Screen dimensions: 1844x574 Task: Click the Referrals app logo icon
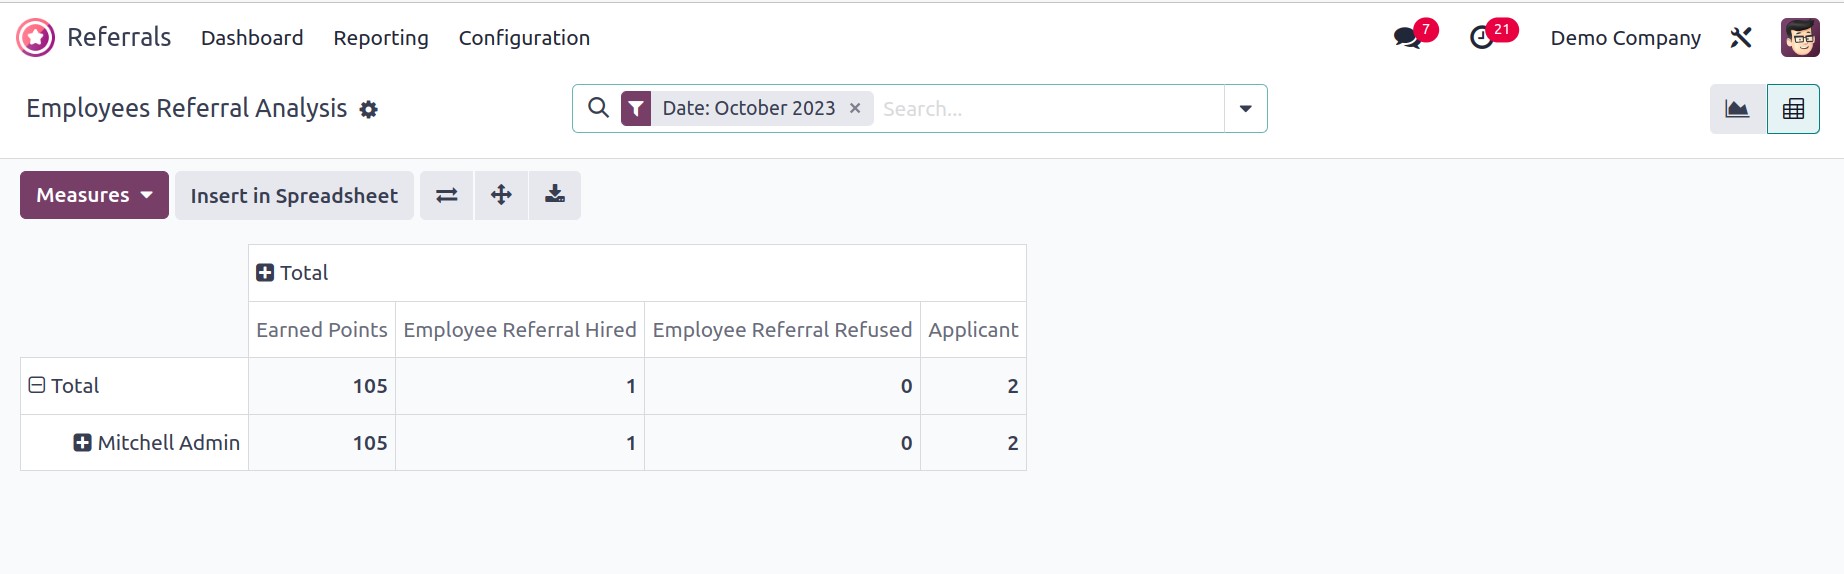tap(36, 38)
